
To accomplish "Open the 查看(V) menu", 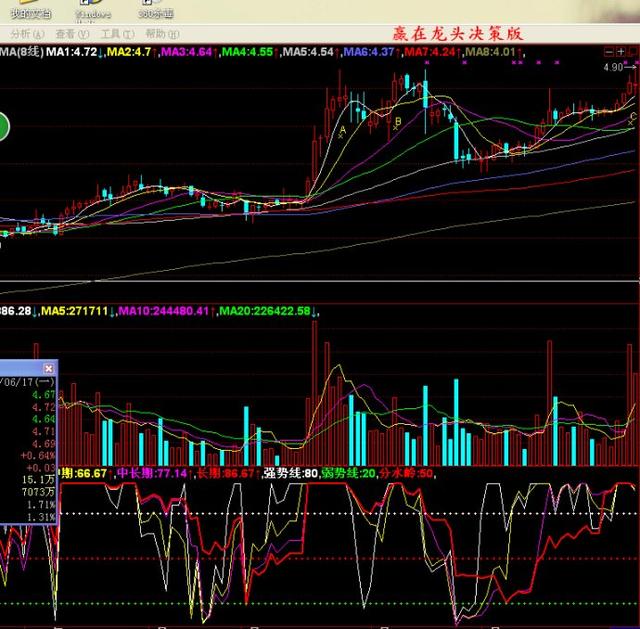I will tap(72, 34).
